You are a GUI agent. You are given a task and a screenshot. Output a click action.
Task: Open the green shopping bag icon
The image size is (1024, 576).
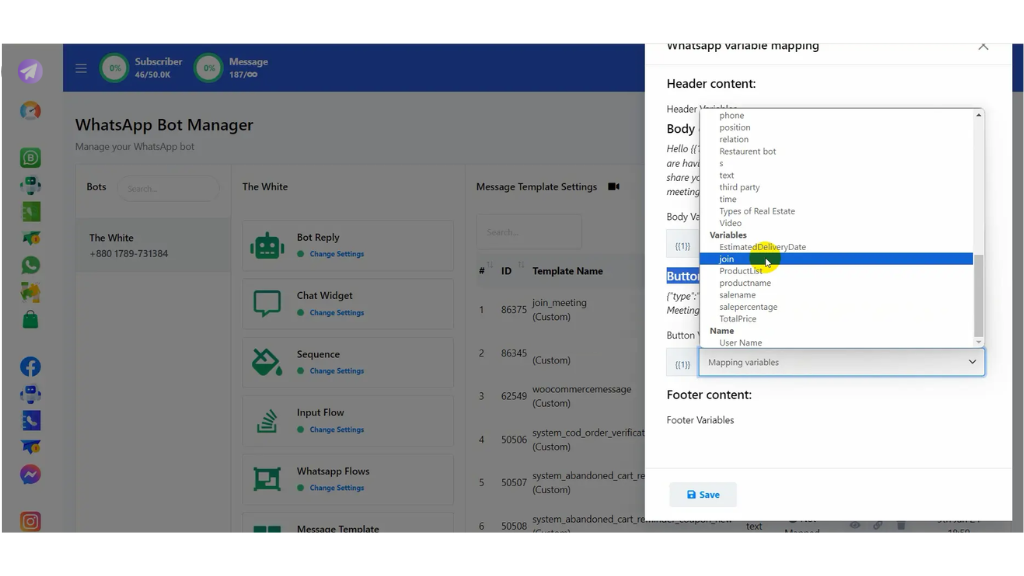[x=30, y=319]
